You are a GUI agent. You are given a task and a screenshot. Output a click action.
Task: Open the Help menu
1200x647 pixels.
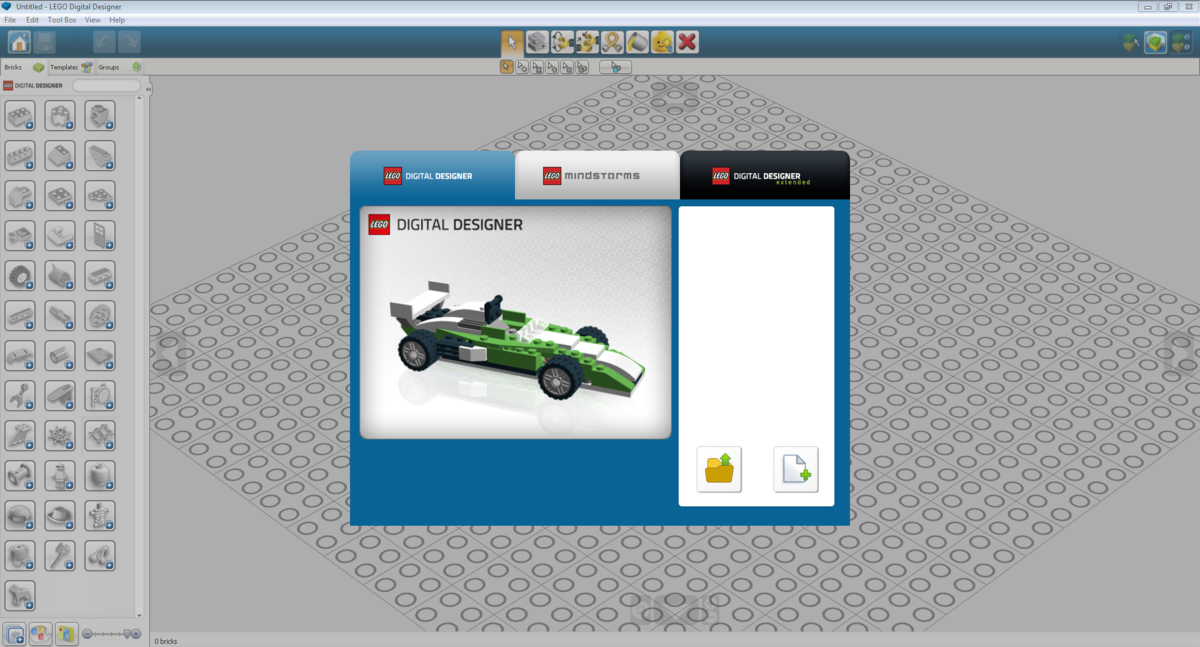117,20
